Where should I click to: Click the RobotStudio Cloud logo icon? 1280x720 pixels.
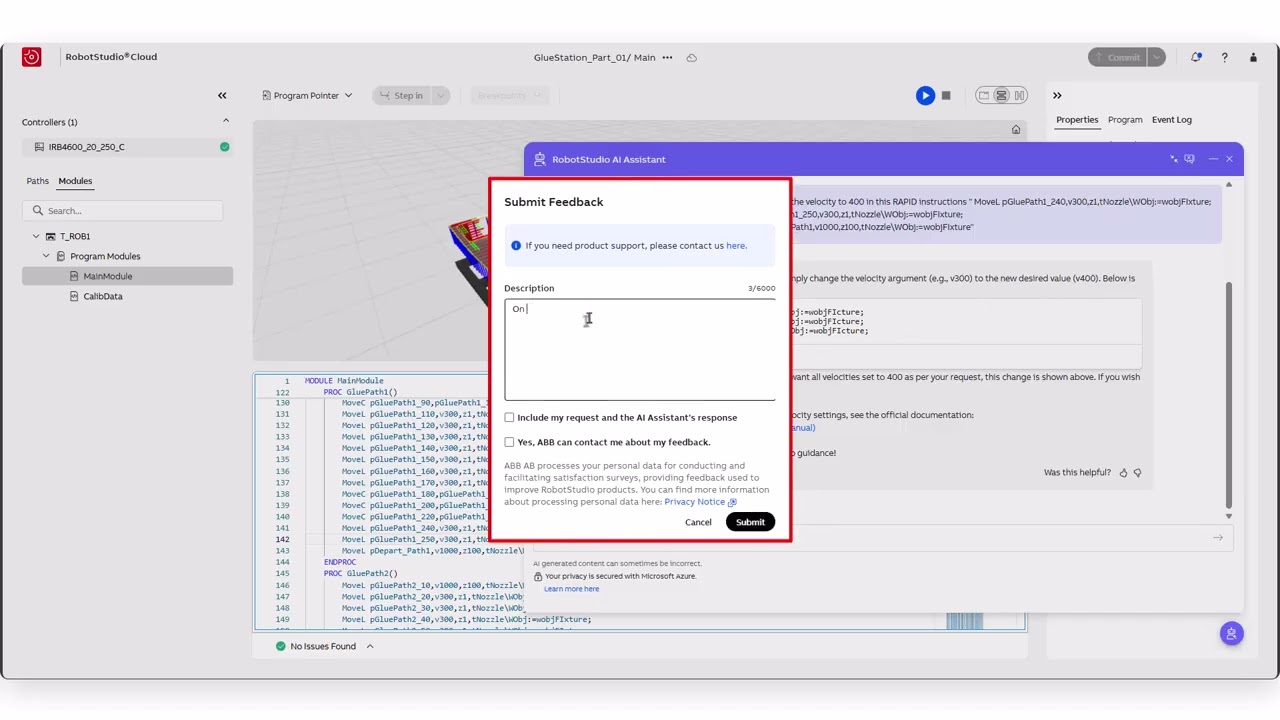click(x=31, y=57)
